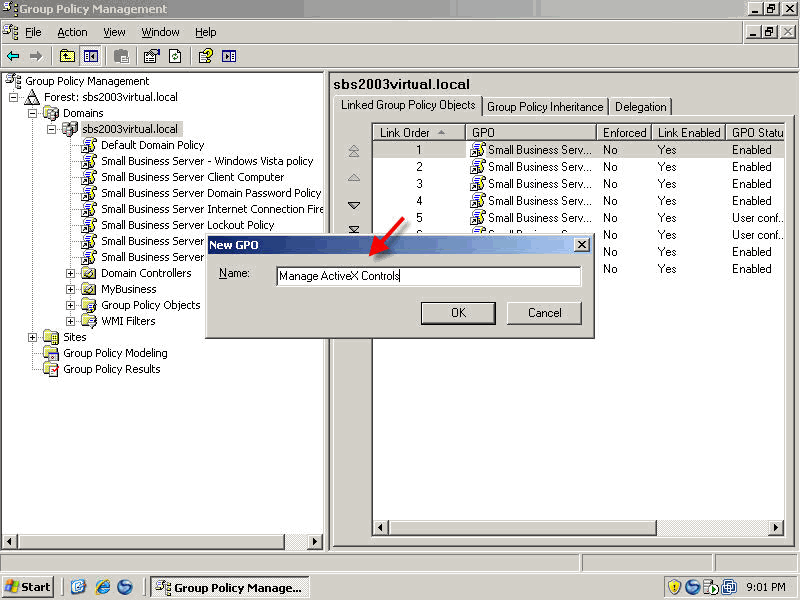Click the Back arrow toolbar icon
Image resolution: width=800 pixels, height=600 pixels.
click(x=13, y=56)
